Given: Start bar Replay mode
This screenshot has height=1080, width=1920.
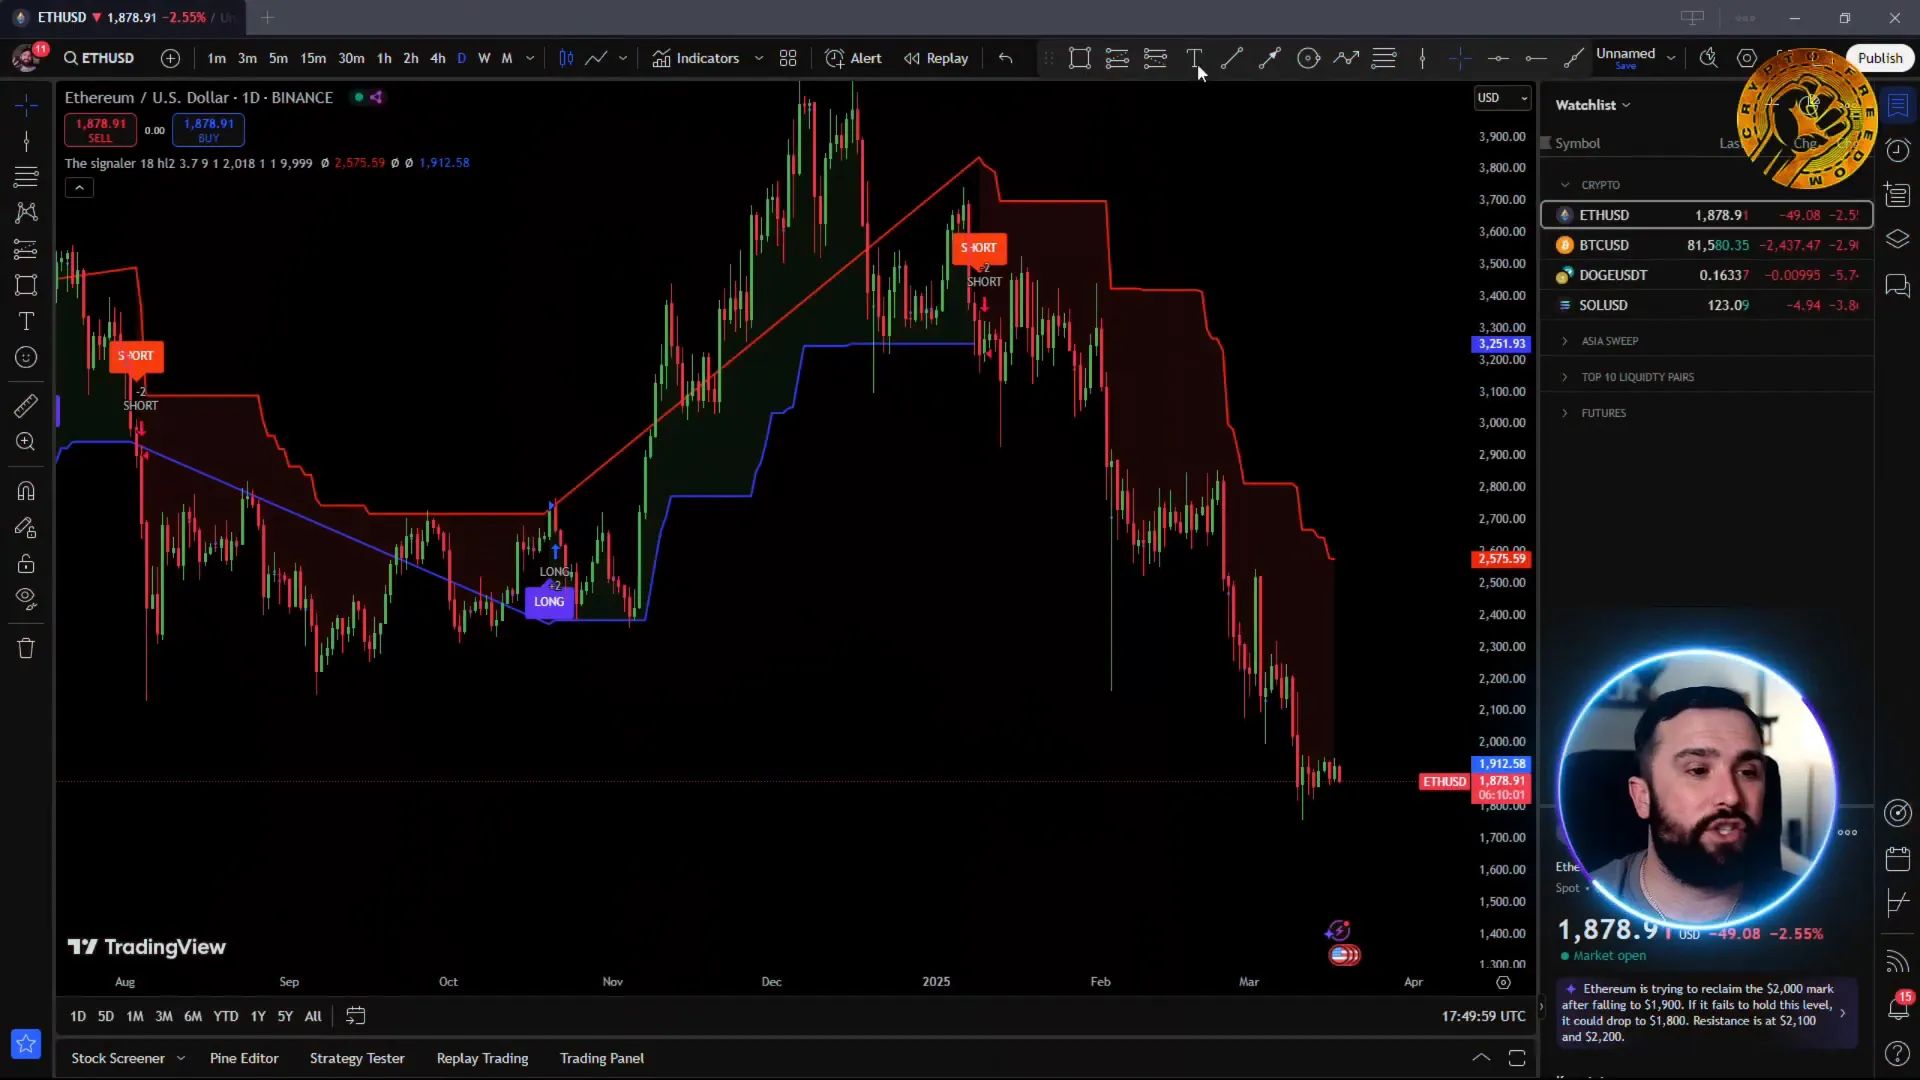Looking at the screenshot, I should pyautogui.click(x=936, y=58).
